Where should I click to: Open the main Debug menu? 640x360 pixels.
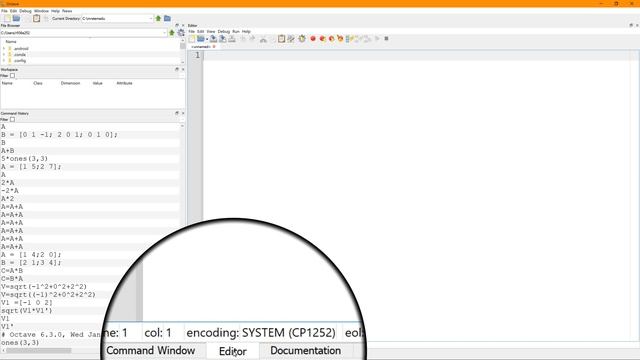(25, 11)
